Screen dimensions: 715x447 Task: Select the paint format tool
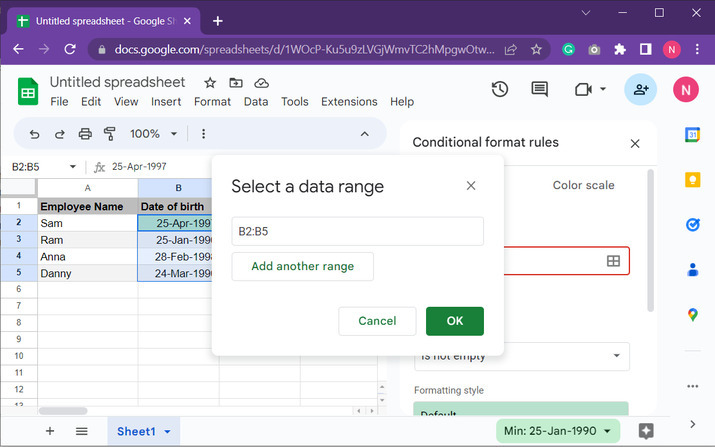tap(110, 133)
